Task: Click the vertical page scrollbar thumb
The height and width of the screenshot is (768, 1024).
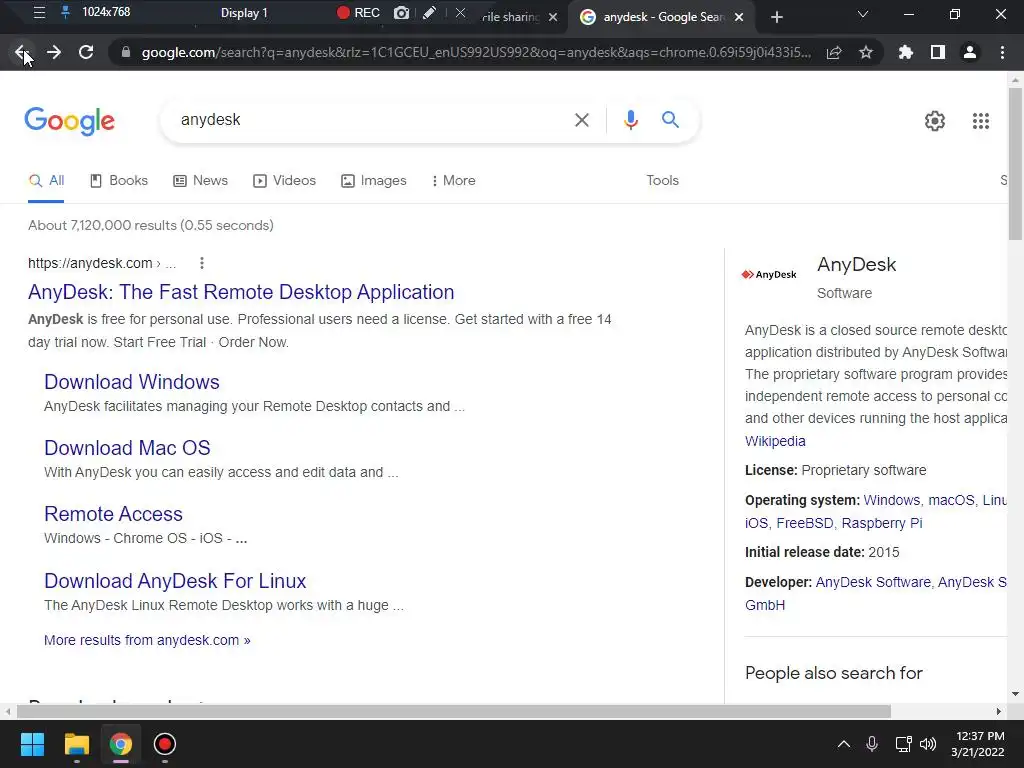Action: tap(1015, 163)
